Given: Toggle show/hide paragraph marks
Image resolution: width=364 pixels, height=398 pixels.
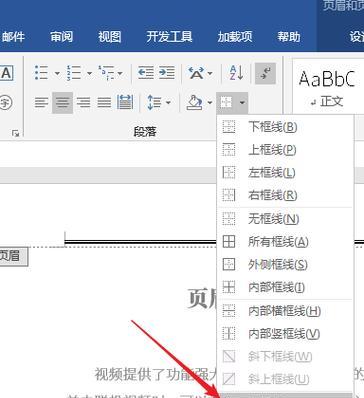Looking at the screenshot, I should point(265,73).
